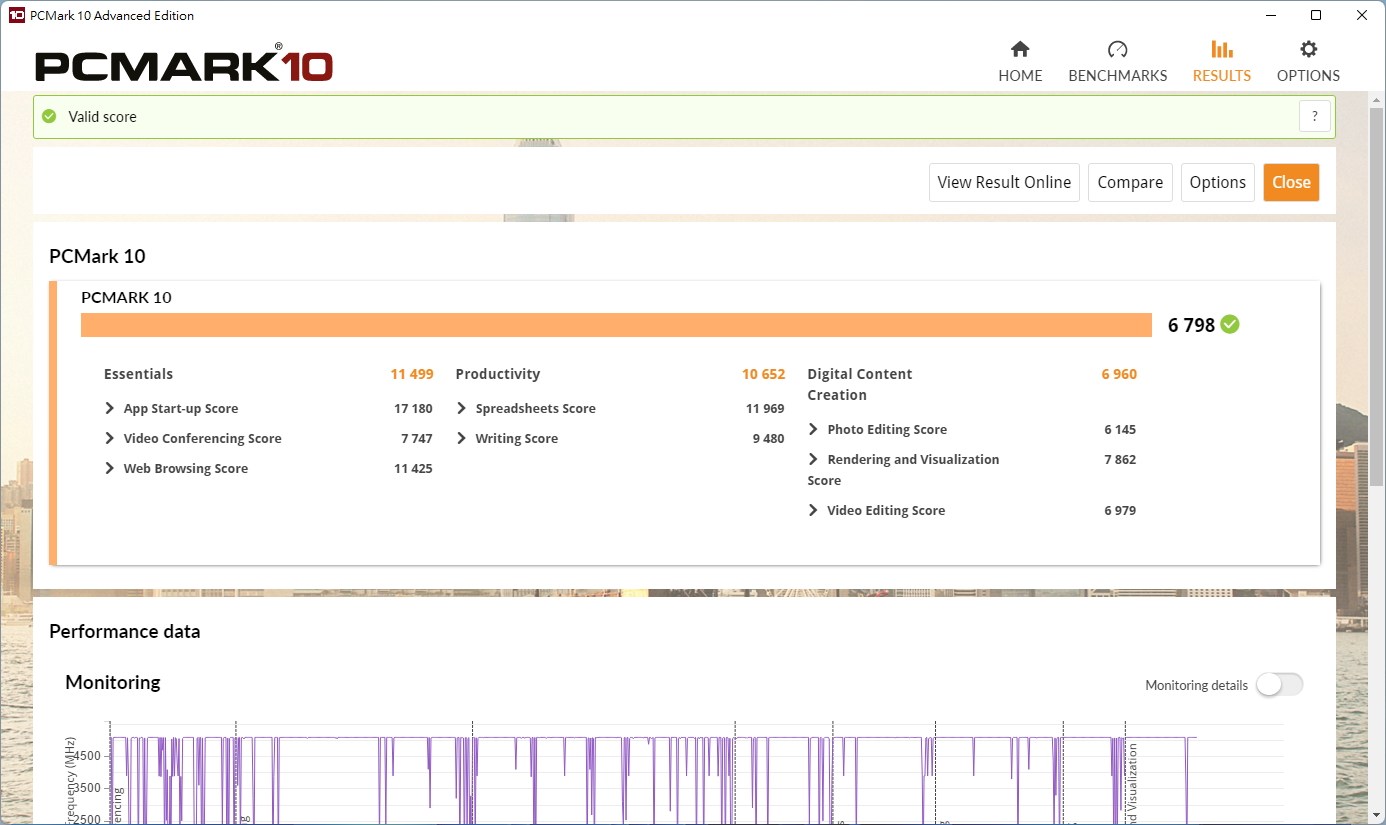Open the question mark help button
Image resolution: width=1386 pixels, height=825 pixels.
click(1315, 116)
